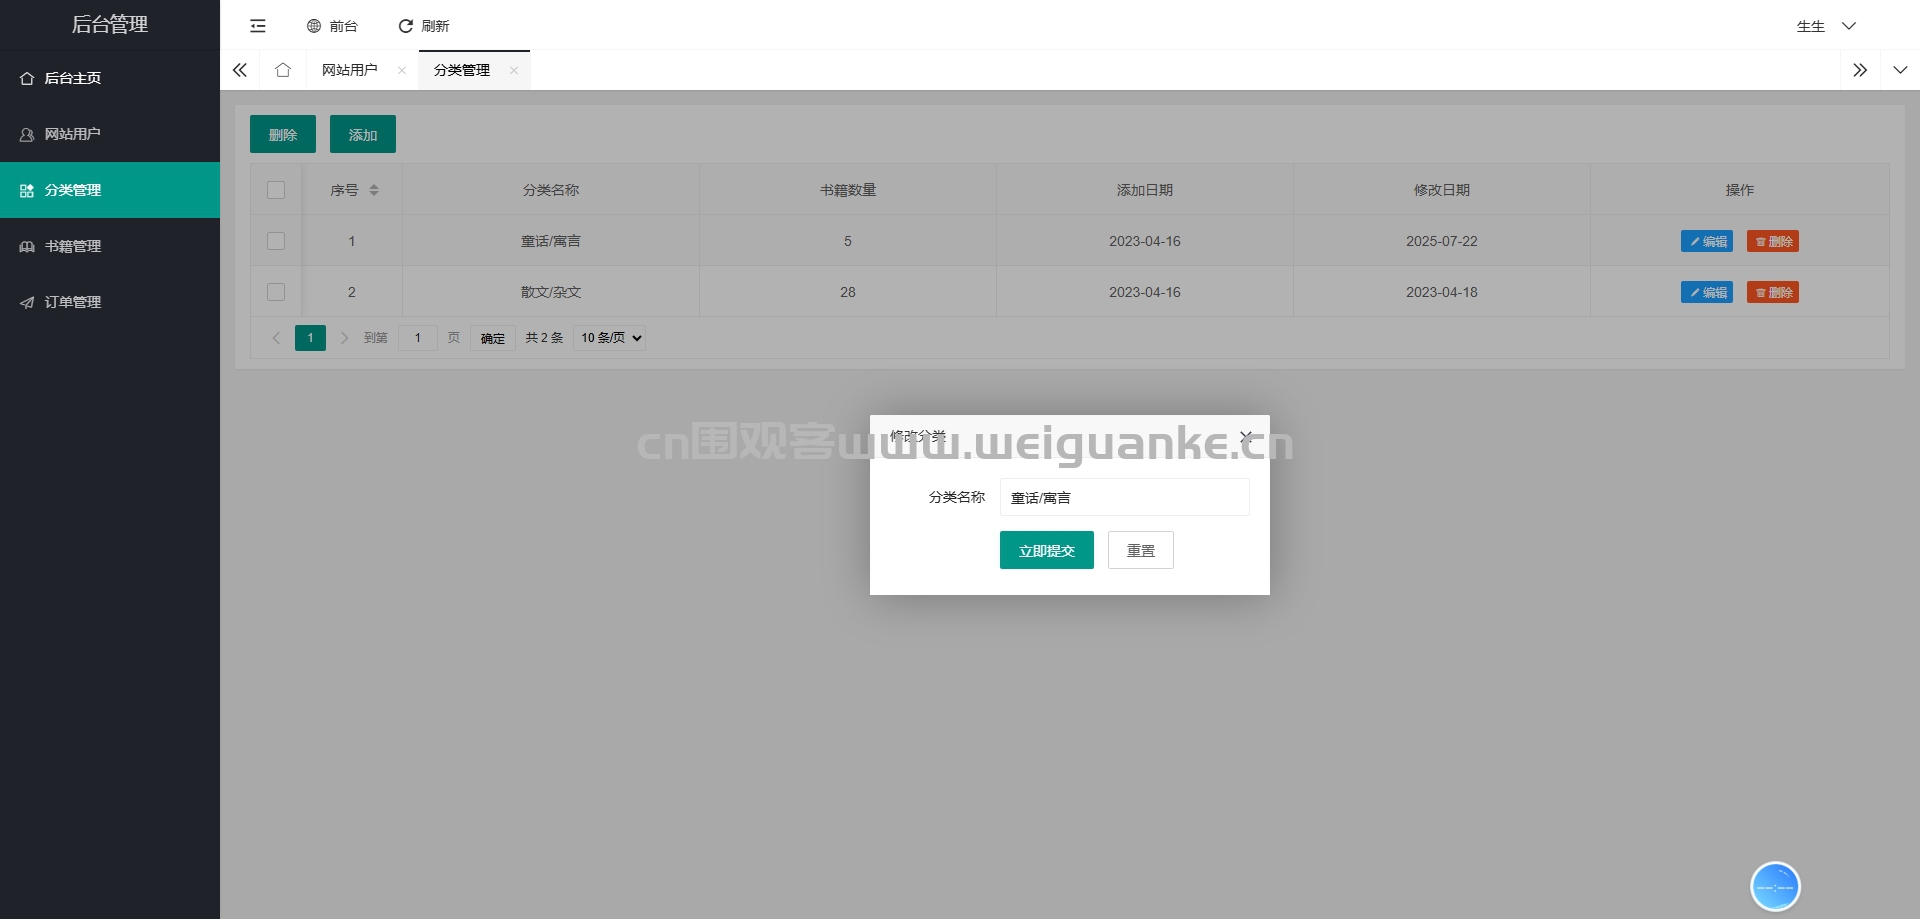Go to previous page arrow
1920x919 pixels.
coord(276,338)
